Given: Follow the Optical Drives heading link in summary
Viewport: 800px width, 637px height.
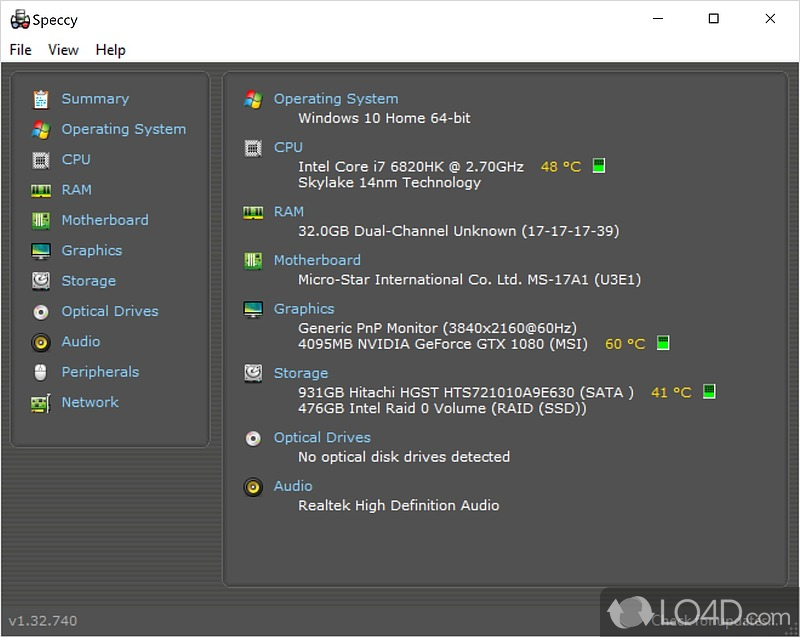Looking at the screenshot, I should 322,437.
